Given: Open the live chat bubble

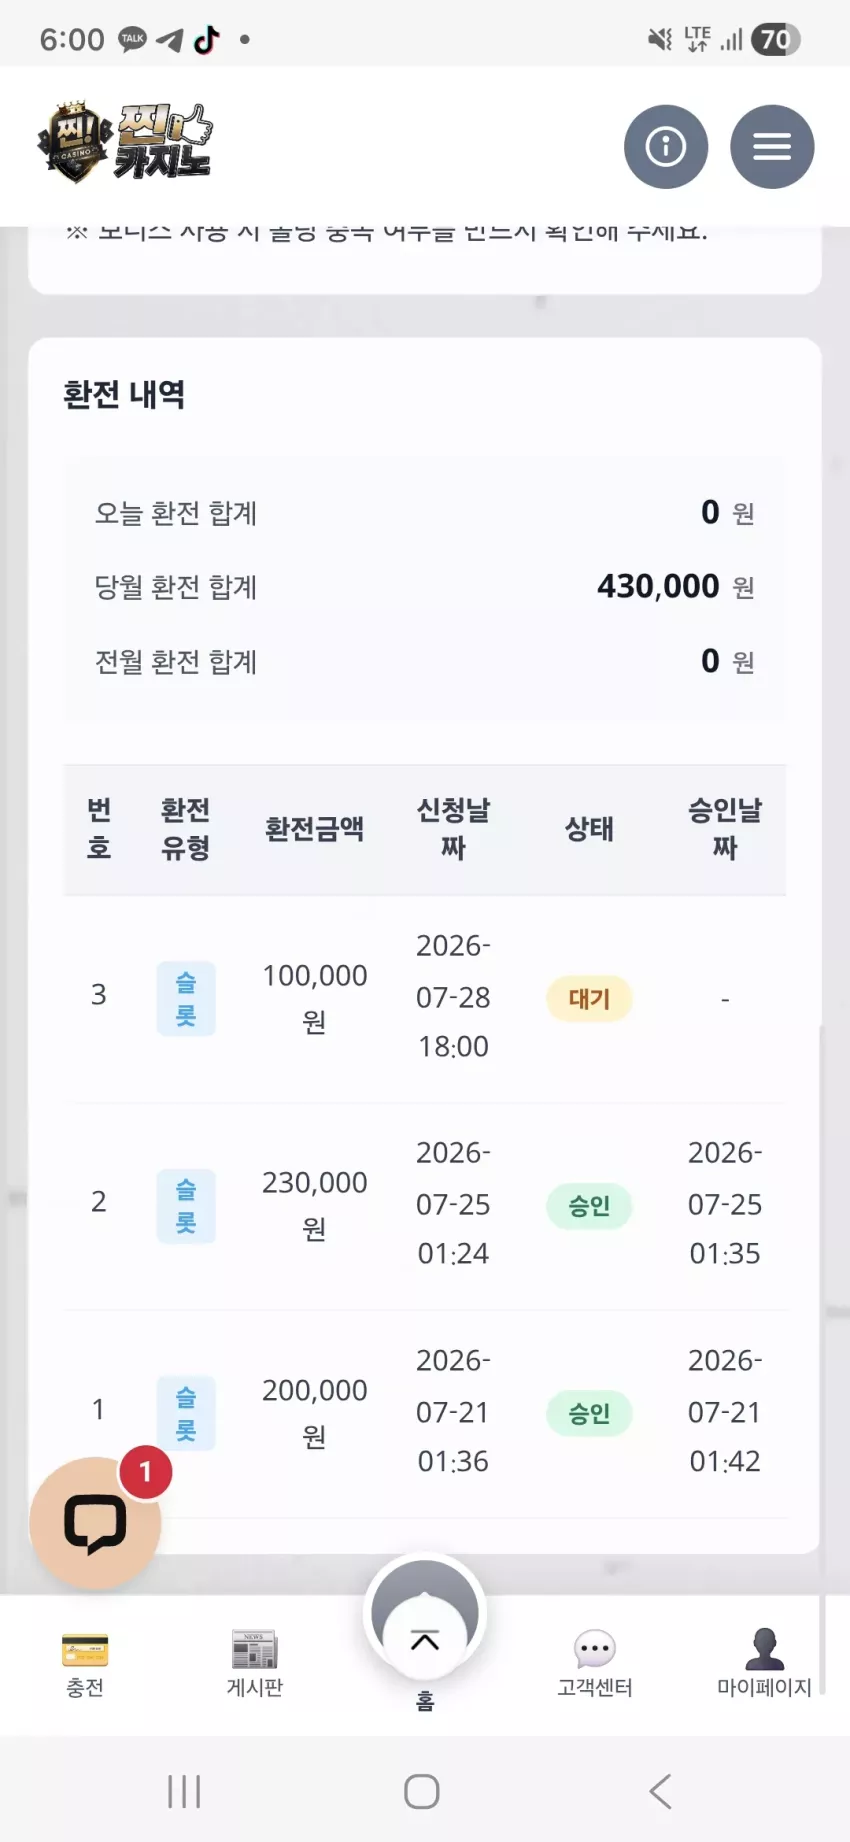Looking at the screenshot, I should (x=96, y=1523).
